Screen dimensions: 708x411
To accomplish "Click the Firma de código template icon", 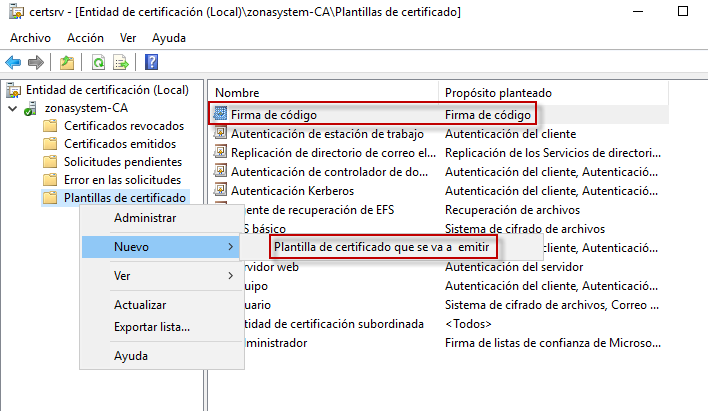I will click(x=220, y=114).
